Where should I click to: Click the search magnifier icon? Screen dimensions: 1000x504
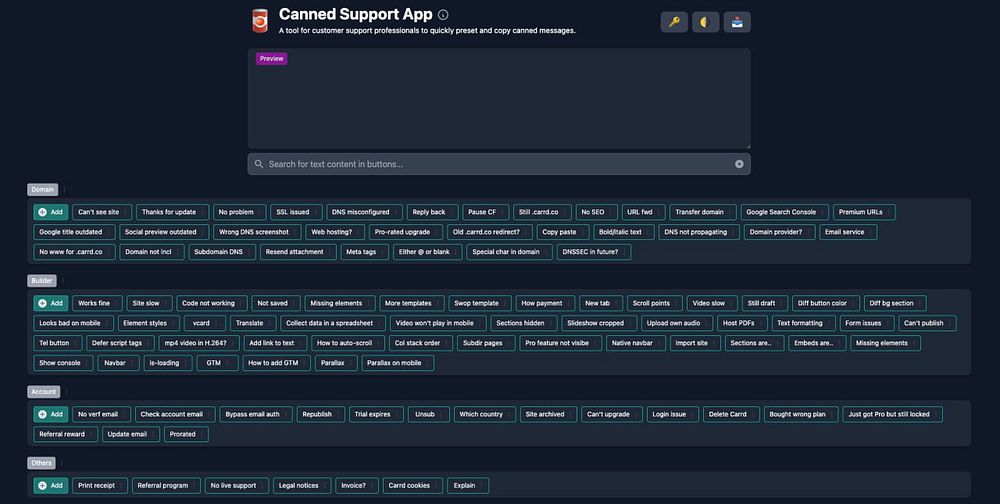point(259,164)
